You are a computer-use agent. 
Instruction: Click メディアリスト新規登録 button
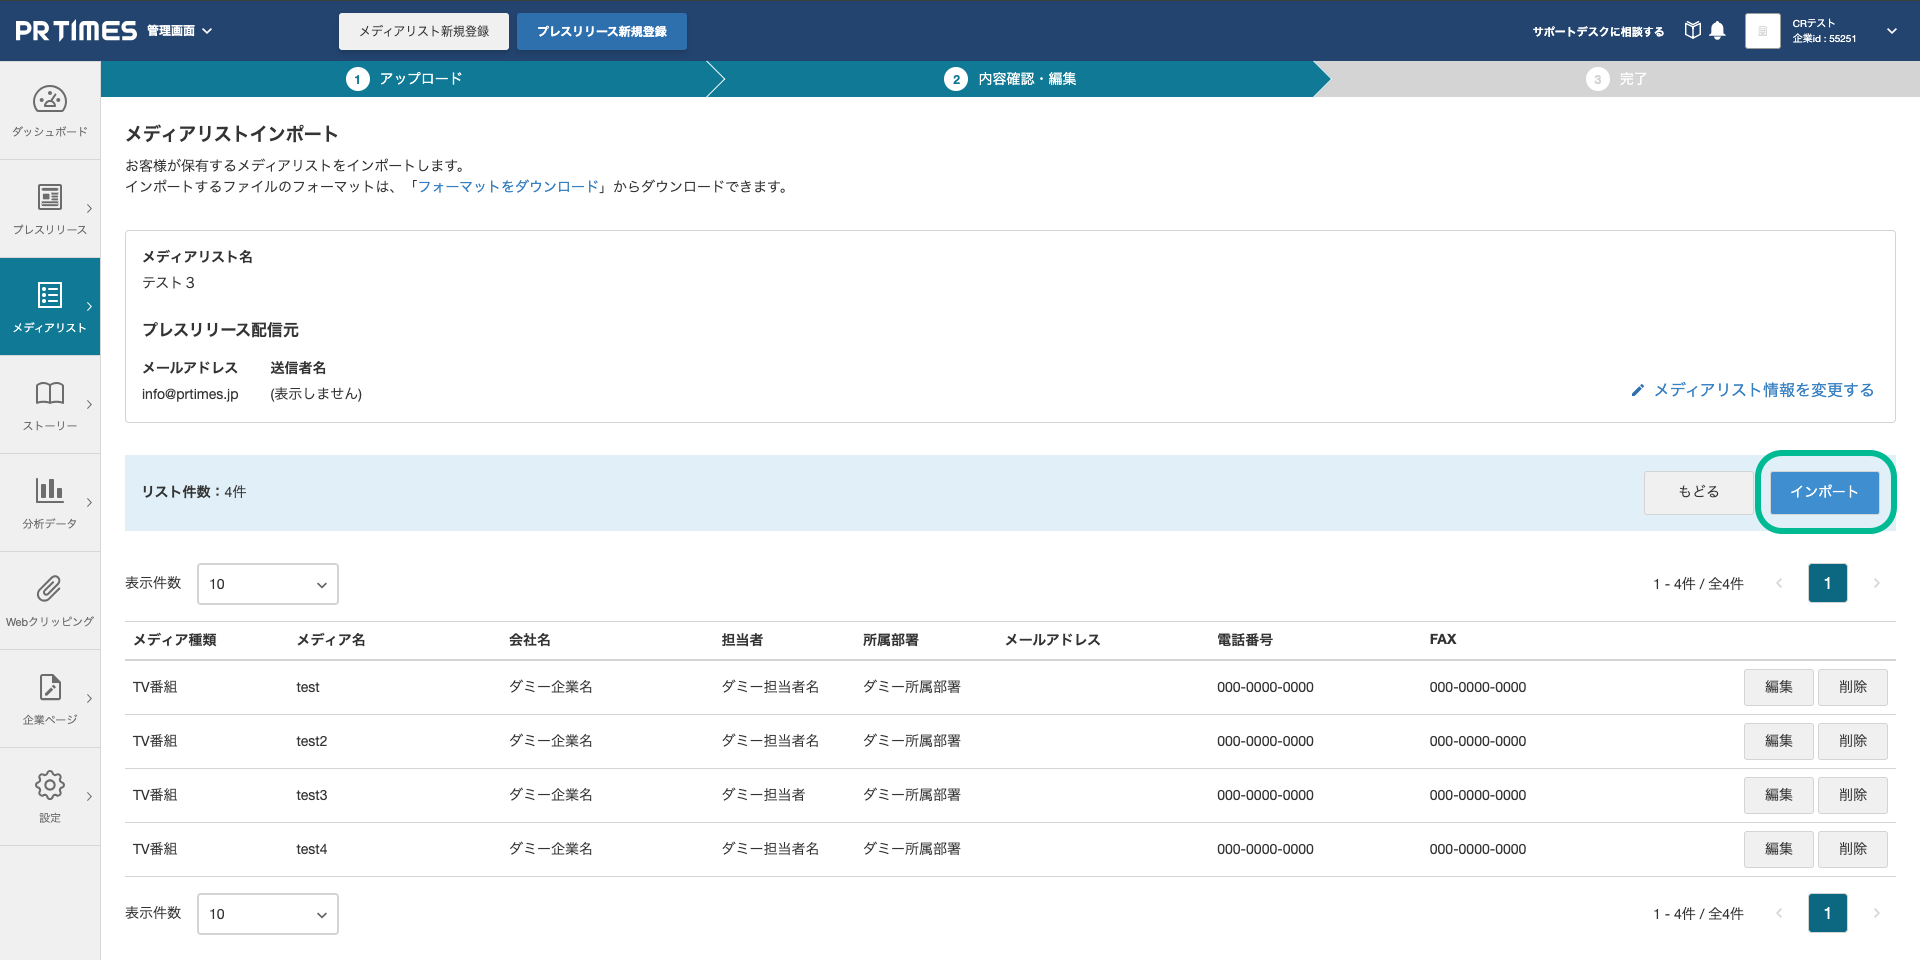click(424, 31)
